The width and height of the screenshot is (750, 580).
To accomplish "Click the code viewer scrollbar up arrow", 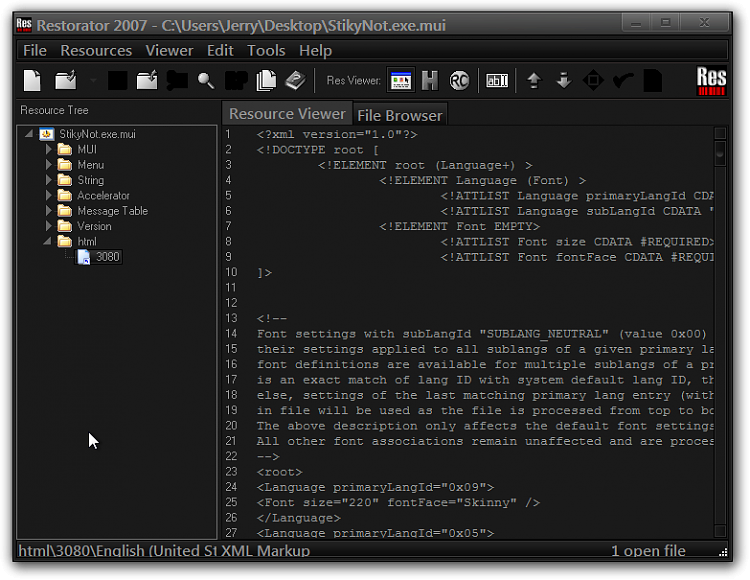I will pos(720,133).
